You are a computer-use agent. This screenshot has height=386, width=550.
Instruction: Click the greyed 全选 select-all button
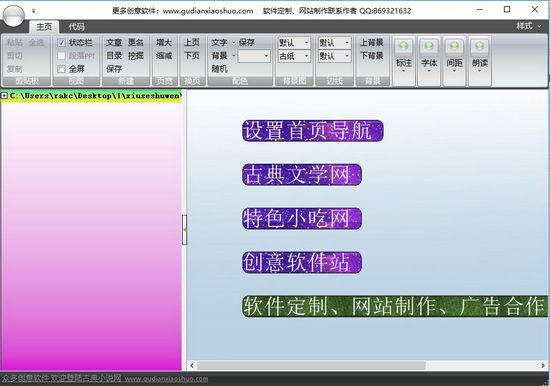click(36, 42)
